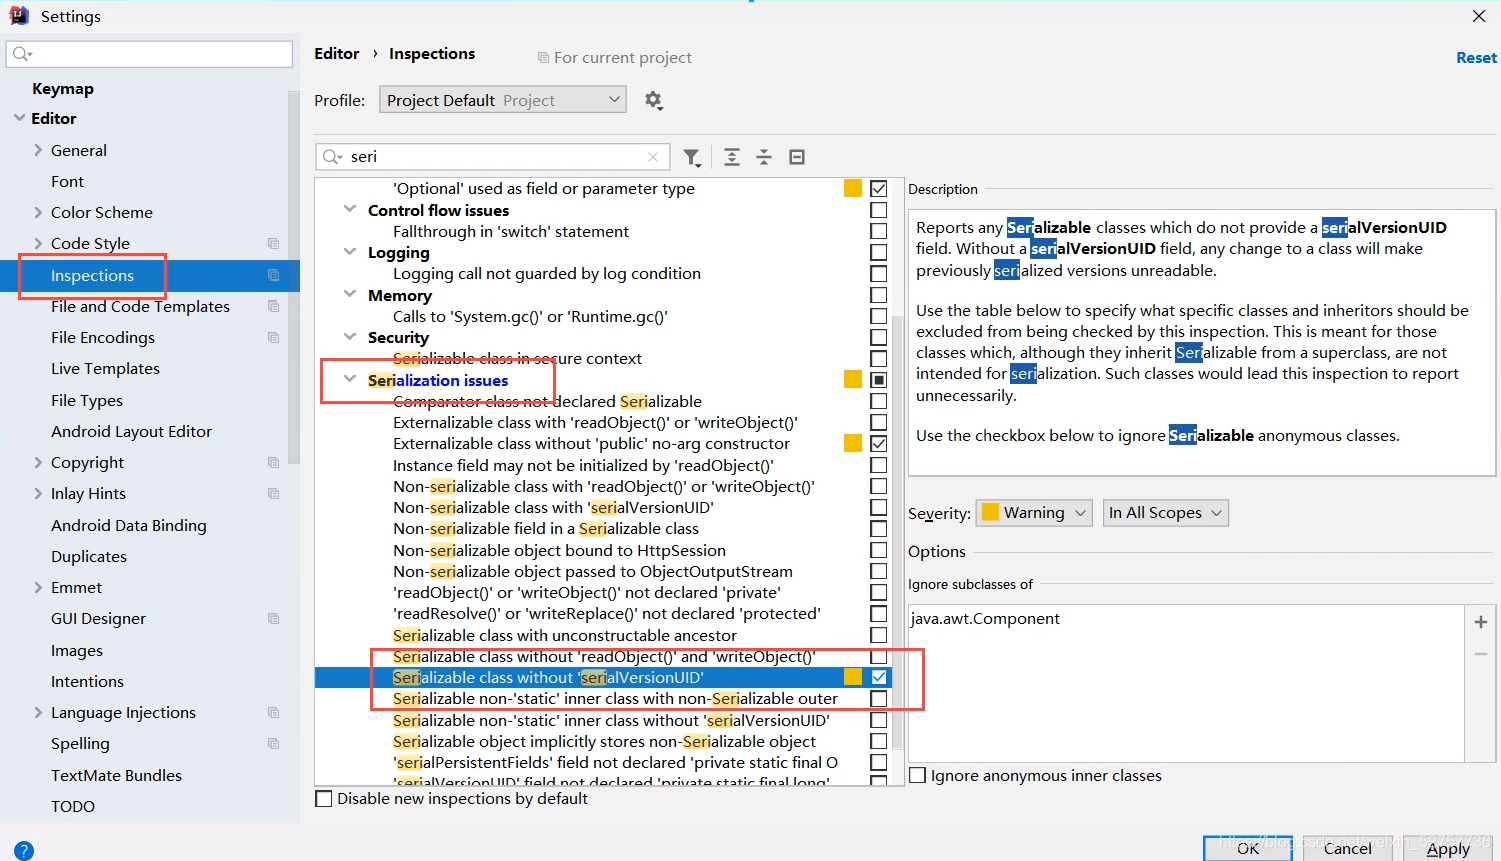This screenshot has width=1501, height=861.
Task: Select the Keymap settings page
Action: (63, 88)
